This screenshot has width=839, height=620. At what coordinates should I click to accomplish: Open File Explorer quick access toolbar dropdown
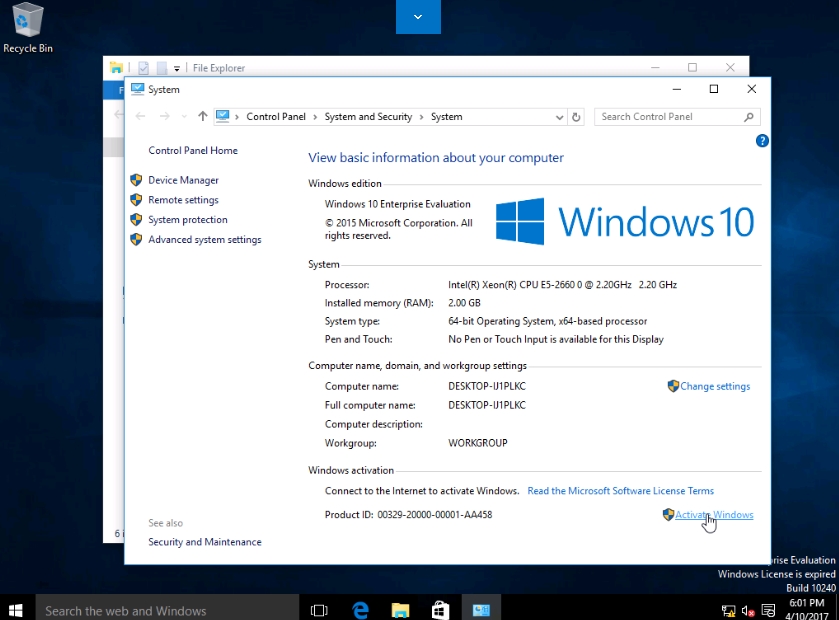pos(177,68)
